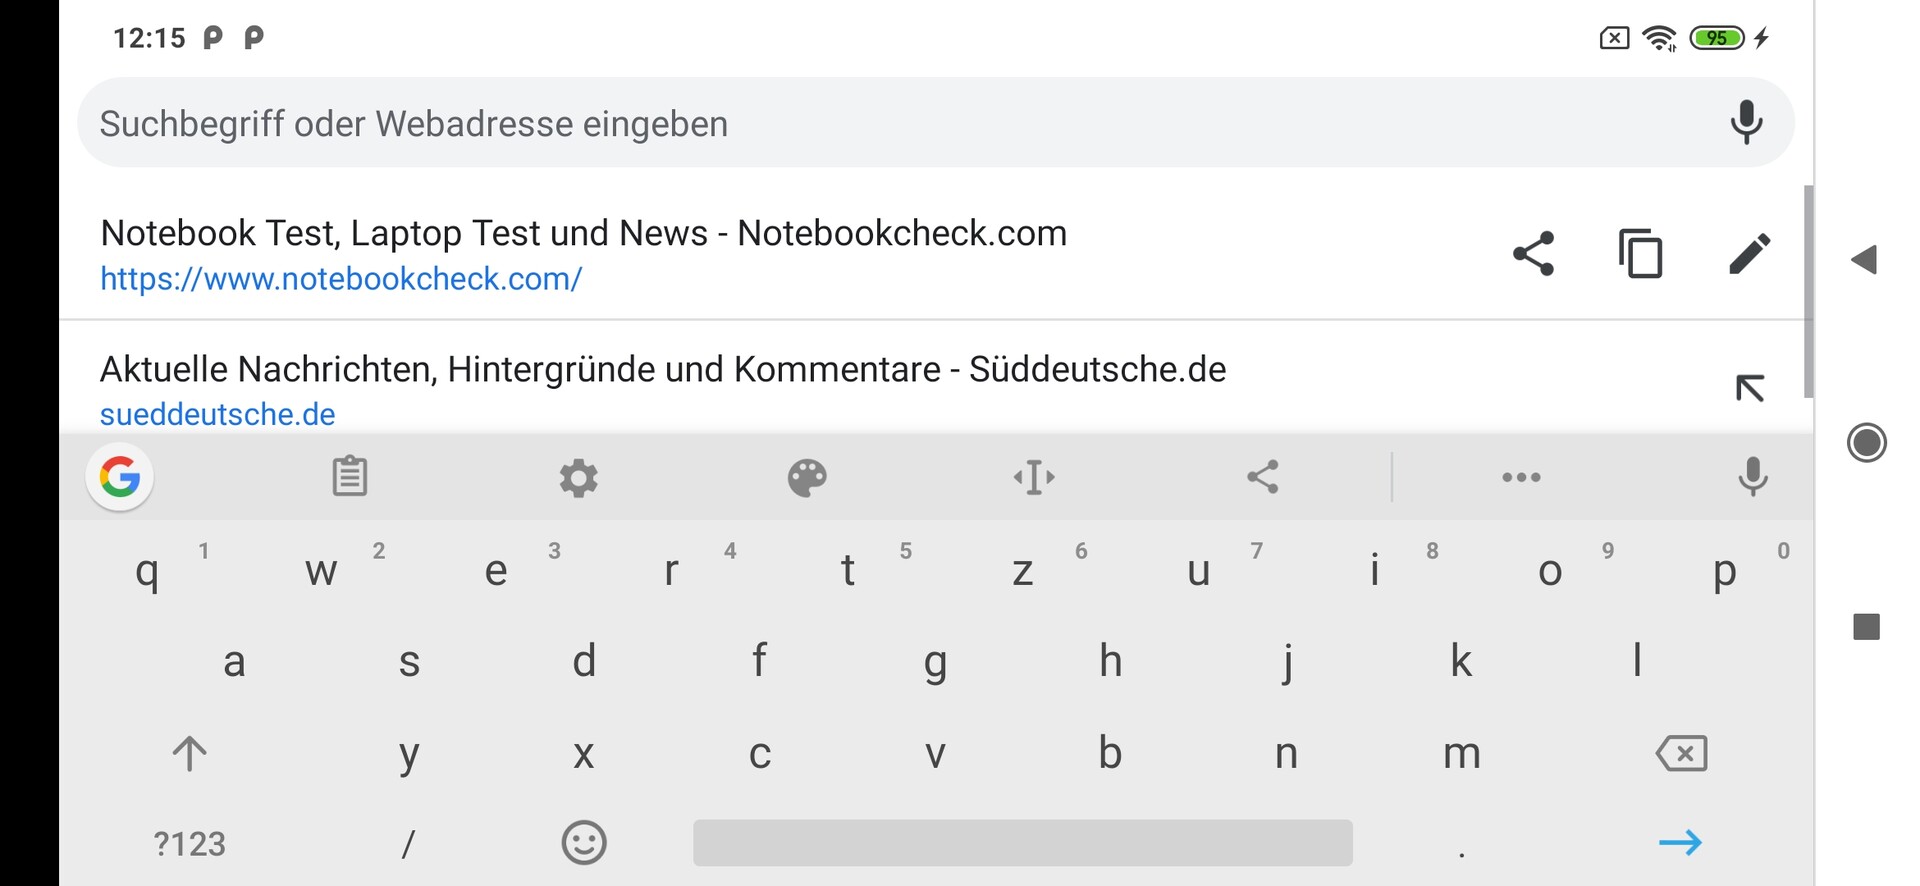Viewport: 1920px width, 886px height.
Task: Select the text editing cursor tool
Action: pos(1034,477)
